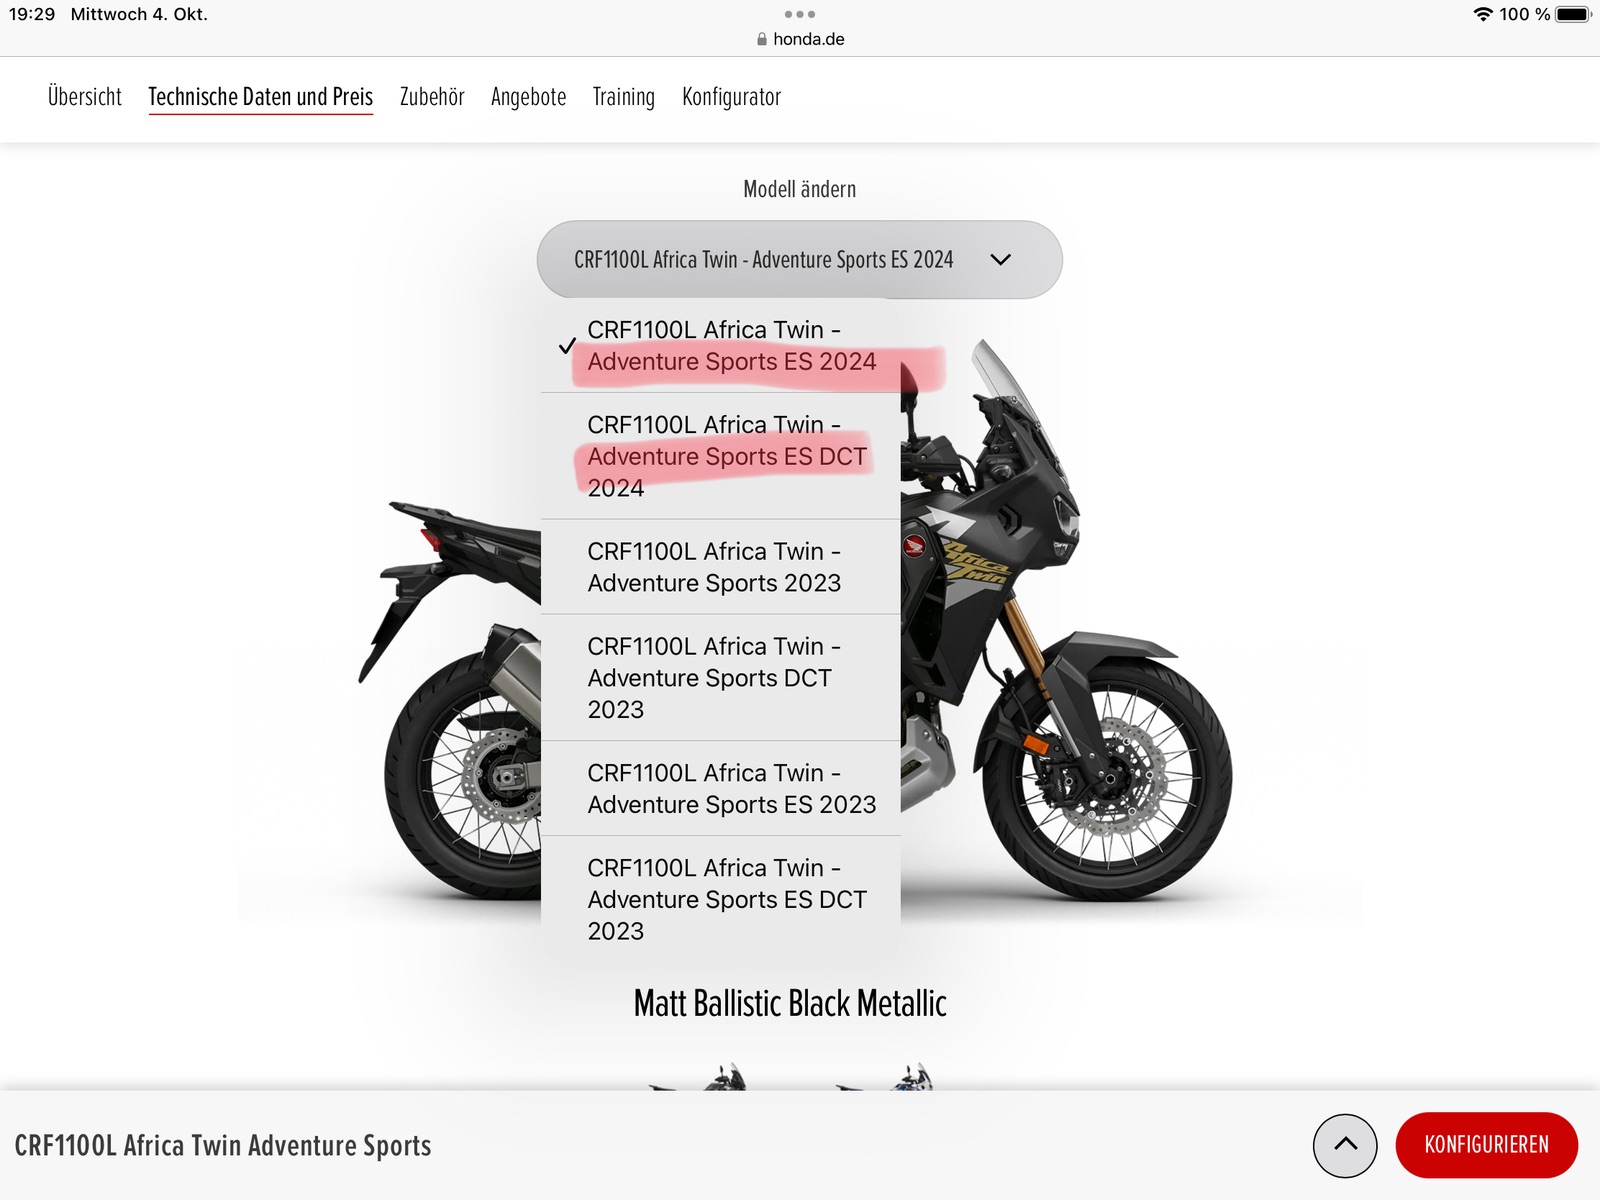Select Adventure Sports ES 2023 option
The height and width of the screenshot is (1200, 1600).
720,789
